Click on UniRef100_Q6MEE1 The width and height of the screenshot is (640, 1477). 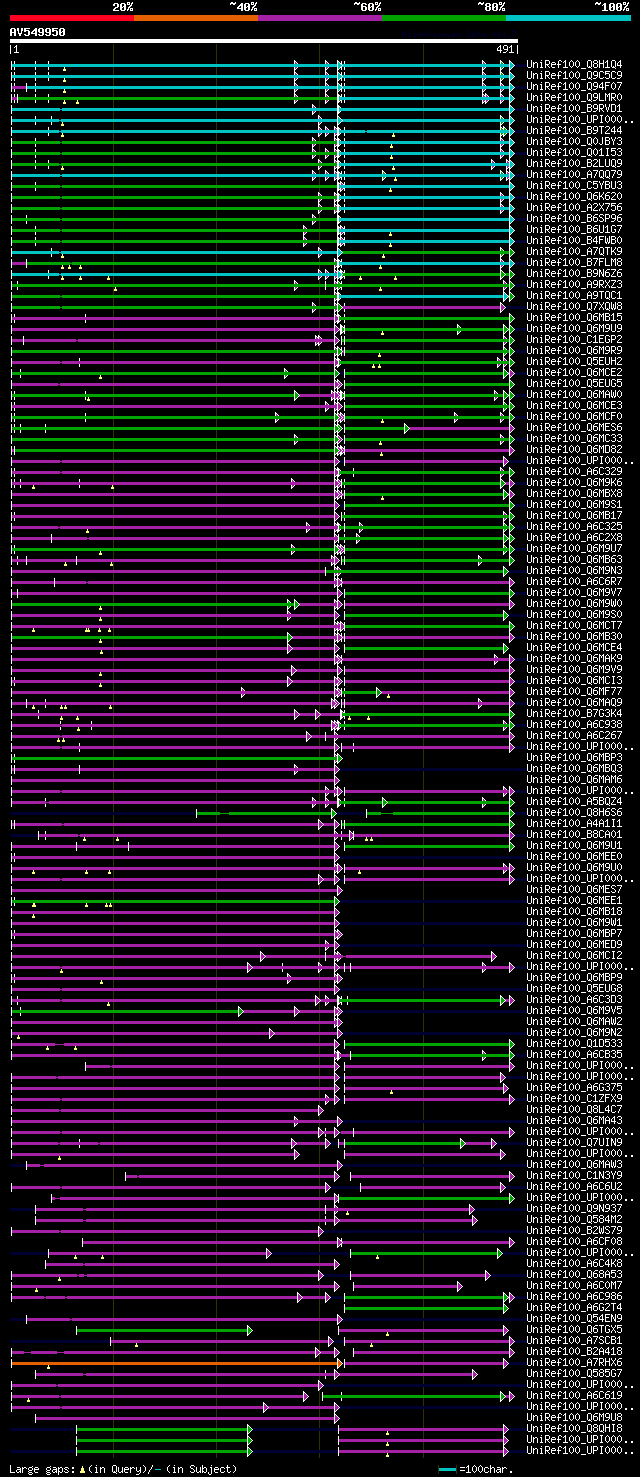click(574, 900)
